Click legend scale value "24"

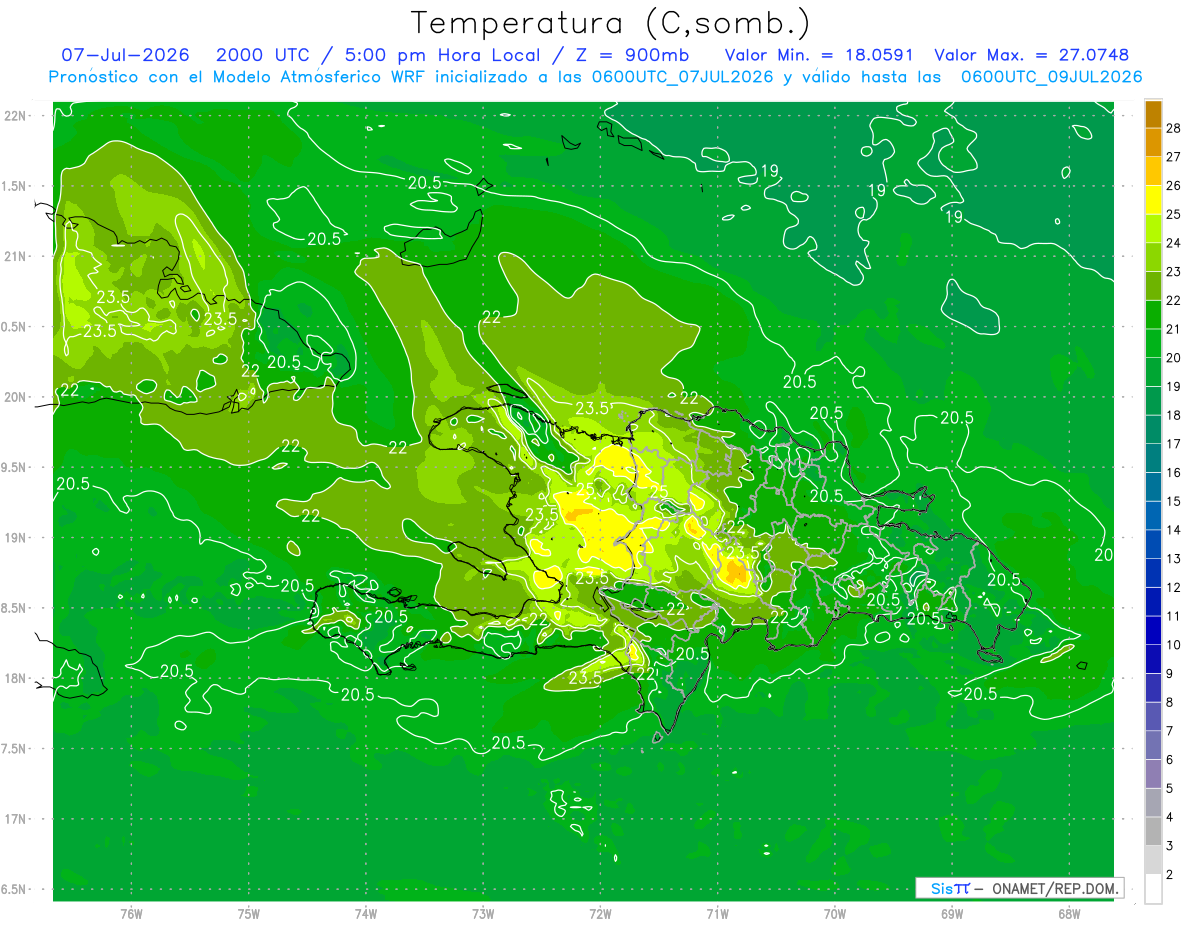coord(1174,243)
